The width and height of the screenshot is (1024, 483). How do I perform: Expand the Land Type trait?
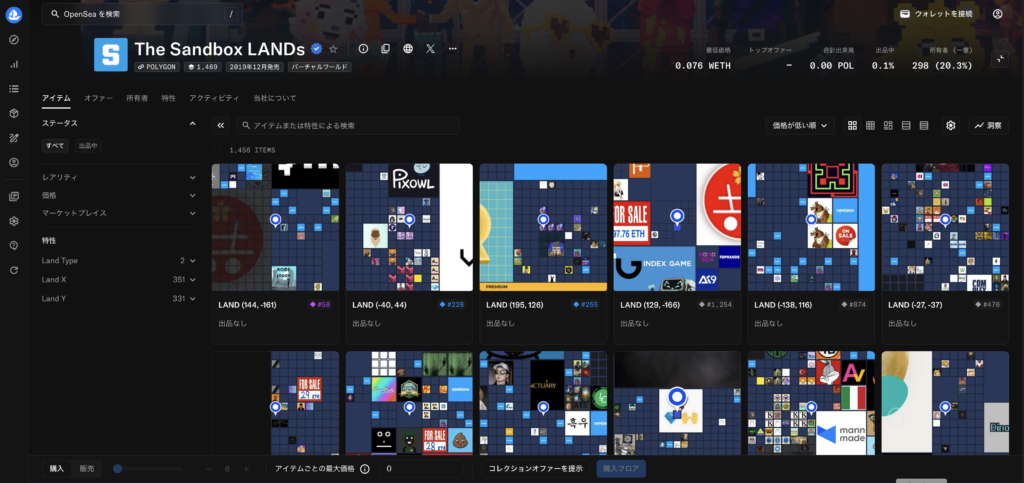(x=120, y=260)
